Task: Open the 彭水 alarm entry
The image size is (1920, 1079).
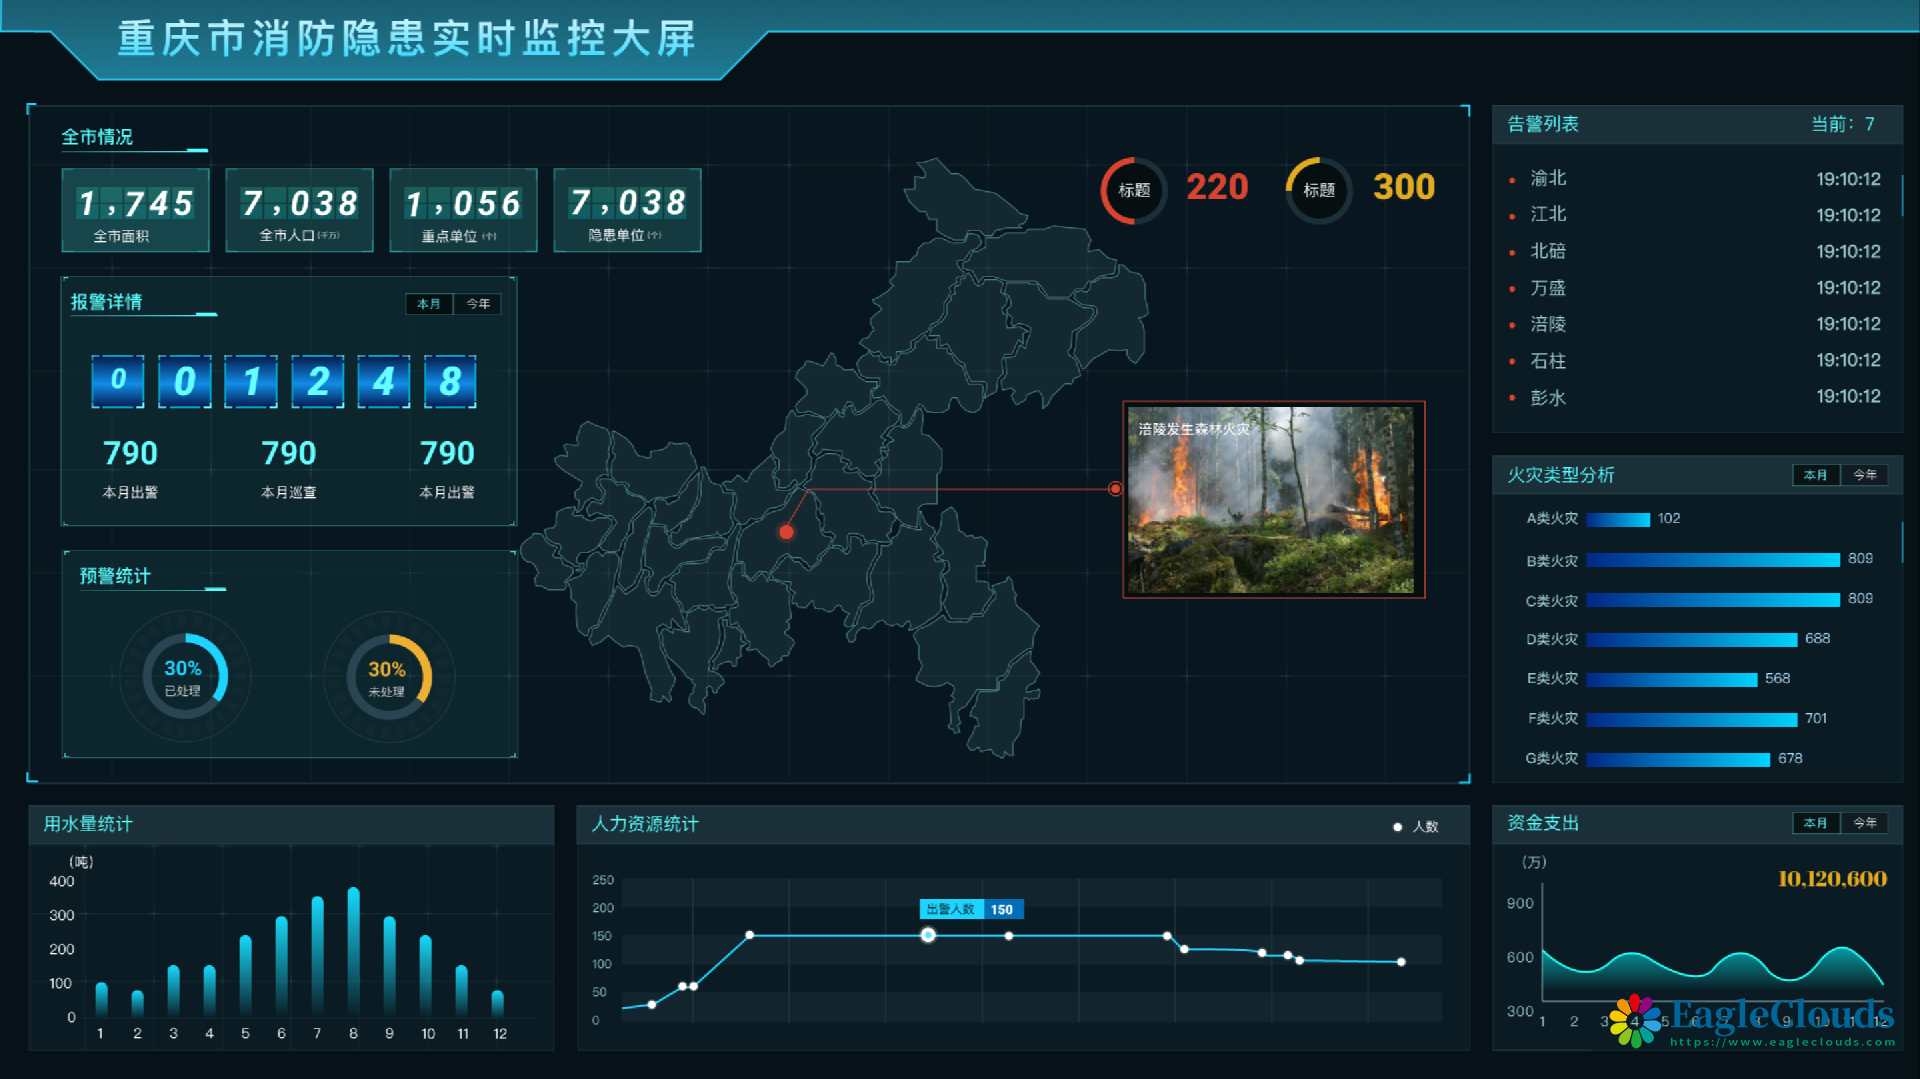Action: click(1548, 397)
